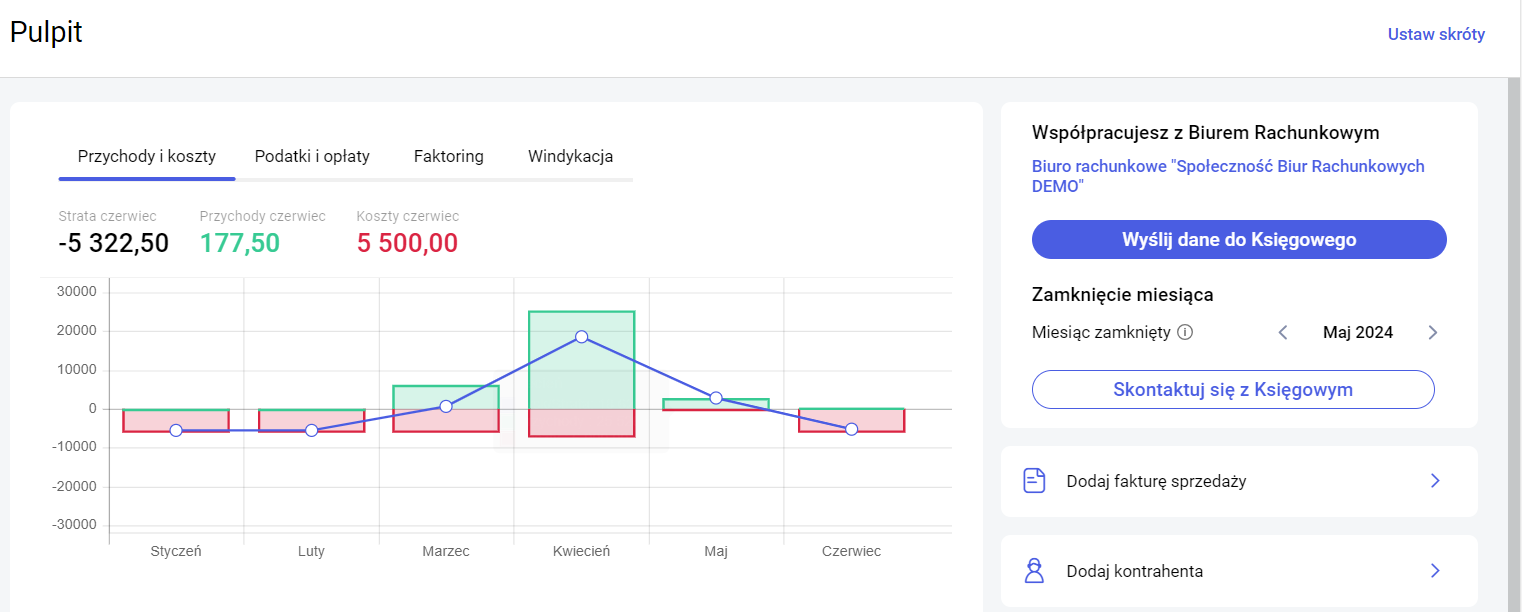Click the Kwiecień data point on line

tap(581, 337)
